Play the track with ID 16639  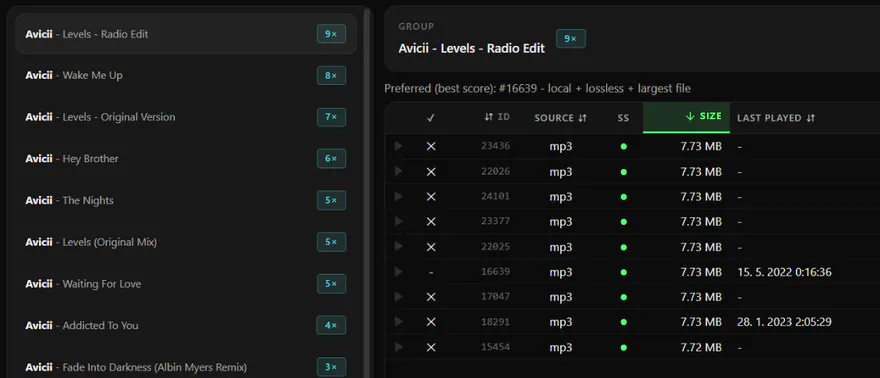point(398,271)
